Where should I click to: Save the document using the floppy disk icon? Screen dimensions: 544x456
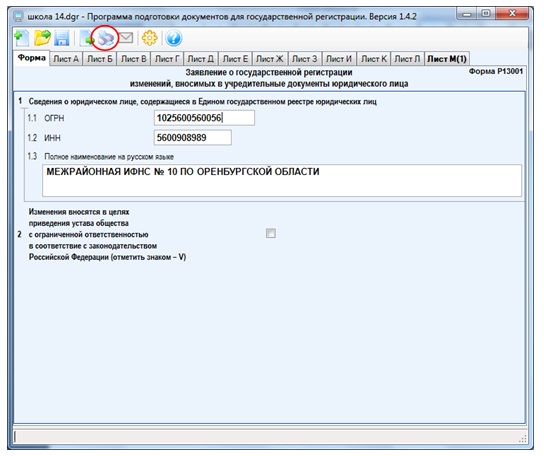(x=62, y=38)
